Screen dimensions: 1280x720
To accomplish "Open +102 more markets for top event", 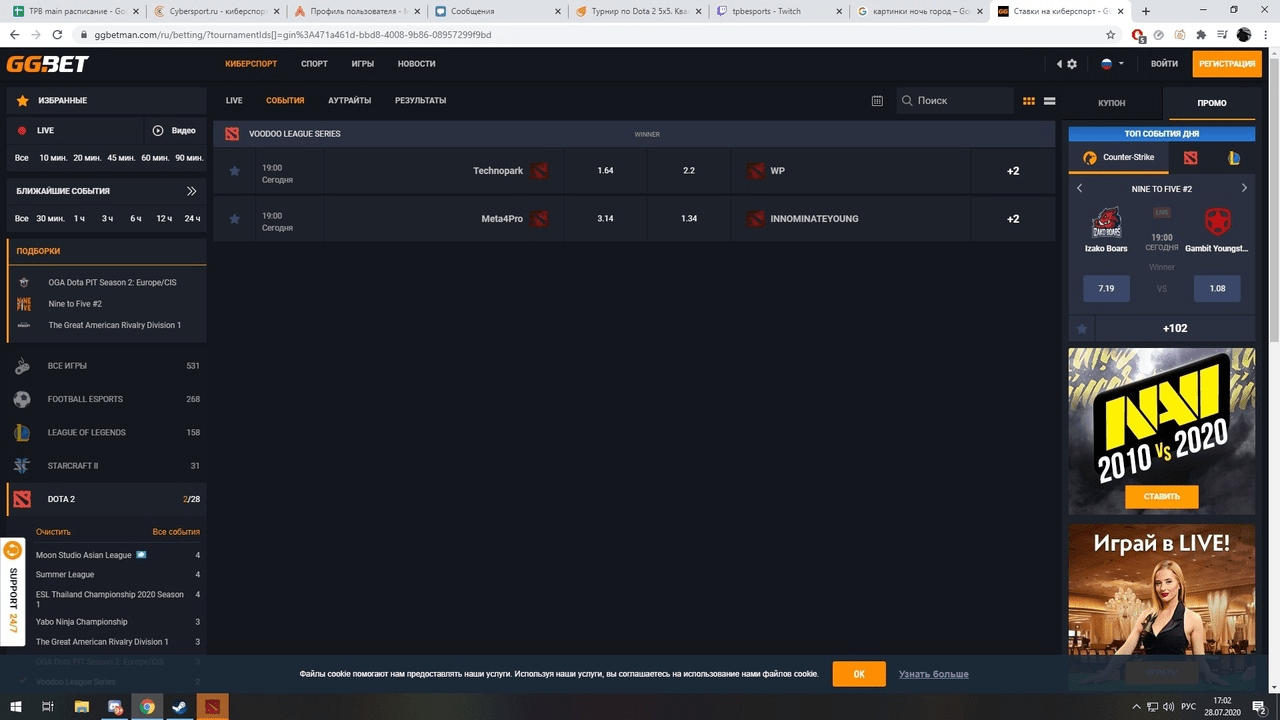I will click(x=1175, y=329).
